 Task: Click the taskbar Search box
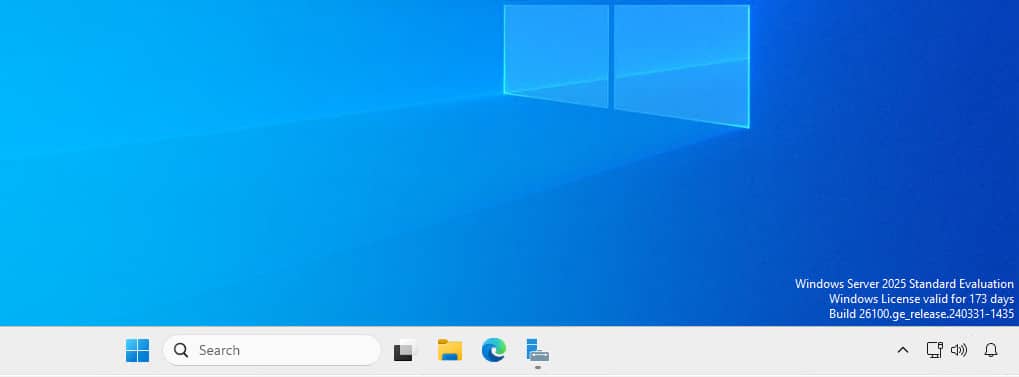pos(272,350)
